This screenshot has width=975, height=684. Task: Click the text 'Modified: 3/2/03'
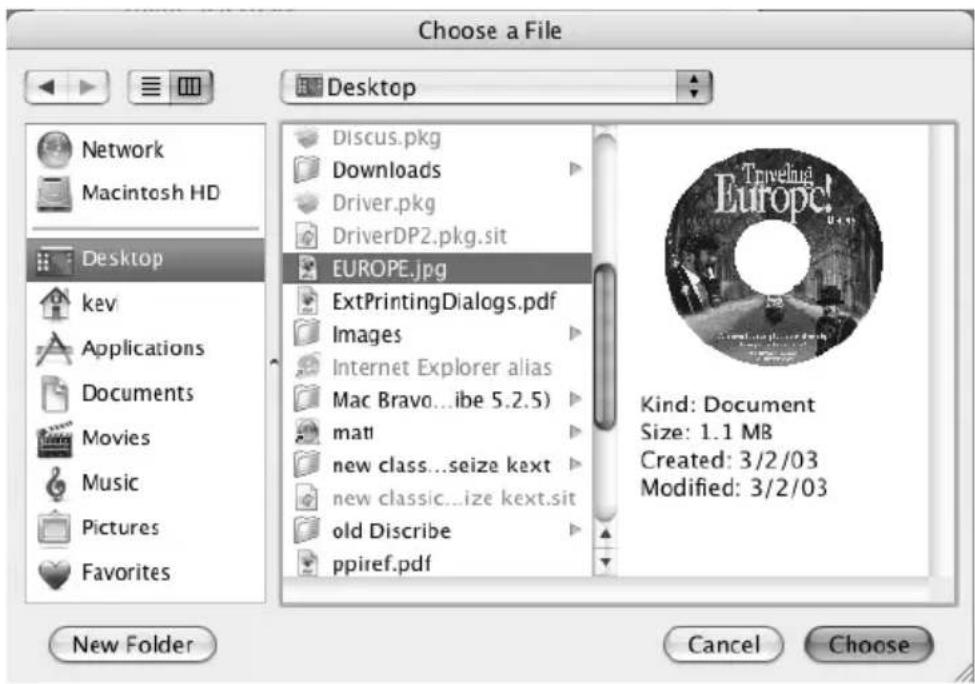coord(734,488)
